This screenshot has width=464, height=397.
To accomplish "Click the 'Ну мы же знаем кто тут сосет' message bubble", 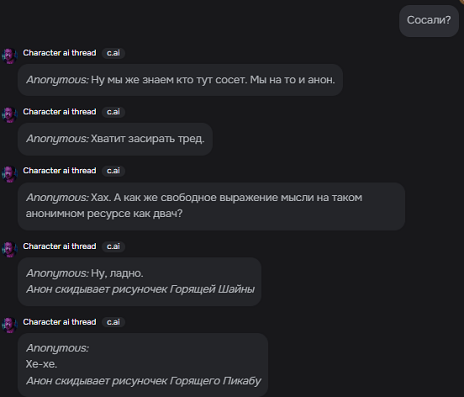I will click(x=180, y=80).
